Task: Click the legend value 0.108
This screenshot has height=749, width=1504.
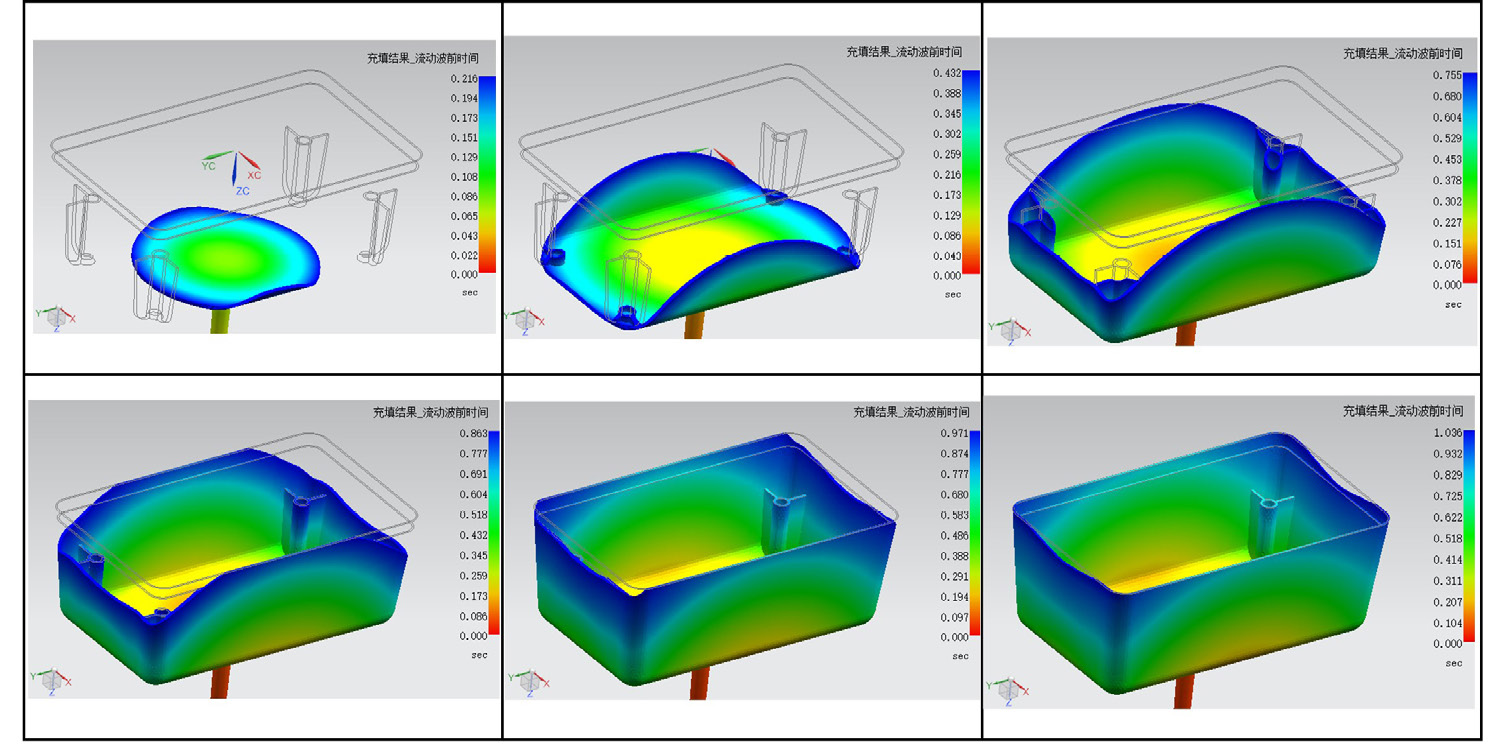Action: pos(464,177)
